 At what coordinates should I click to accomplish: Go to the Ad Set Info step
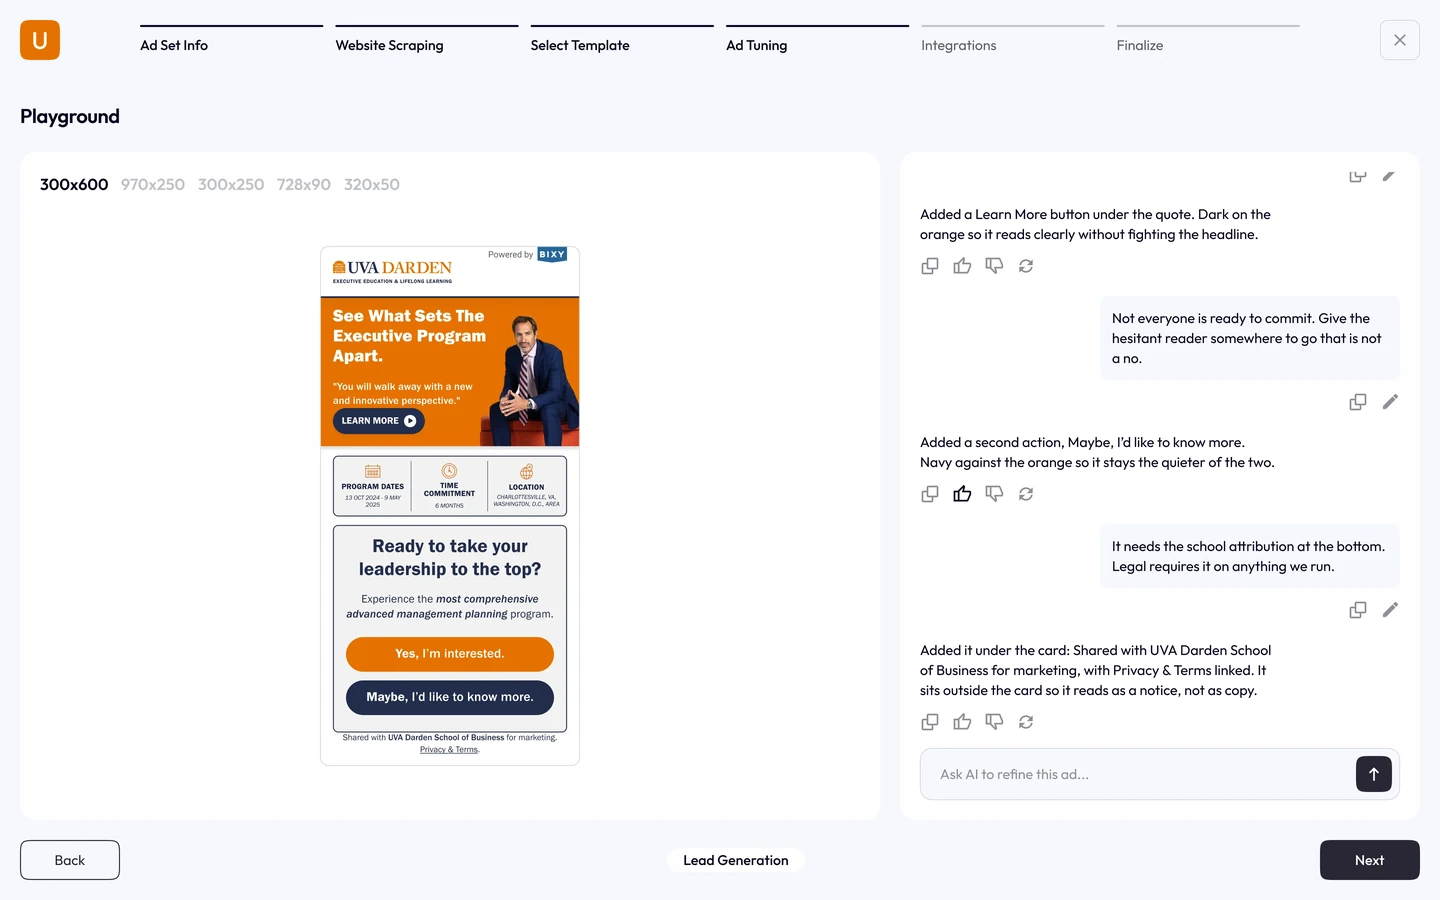pos(231,40)
